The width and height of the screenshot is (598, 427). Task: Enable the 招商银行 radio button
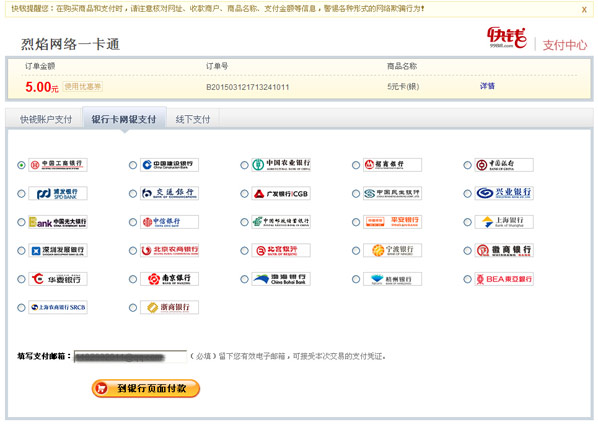356,165
